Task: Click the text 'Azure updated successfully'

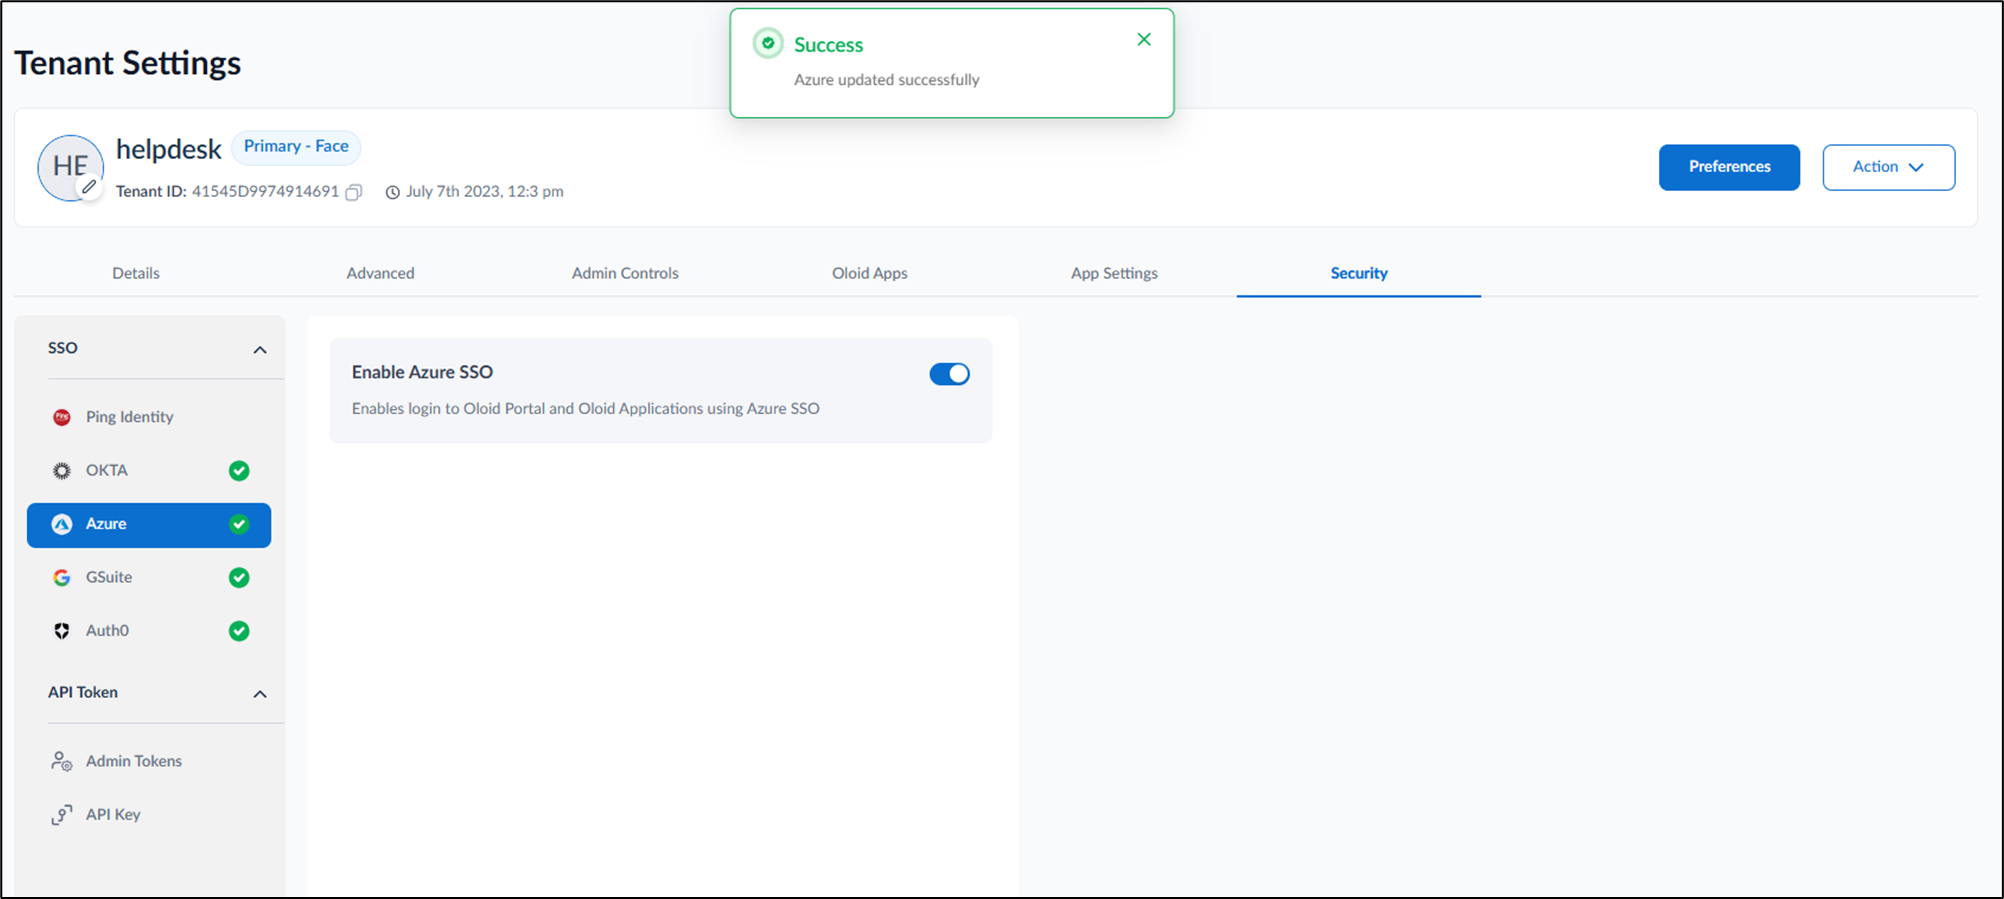Action: click(887, 80)
